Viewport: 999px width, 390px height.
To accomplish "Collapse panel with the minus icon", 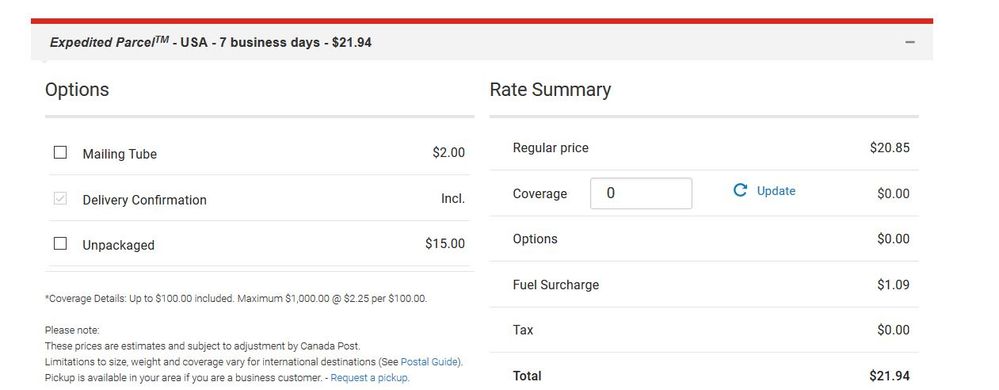I will tap(910, 42).
